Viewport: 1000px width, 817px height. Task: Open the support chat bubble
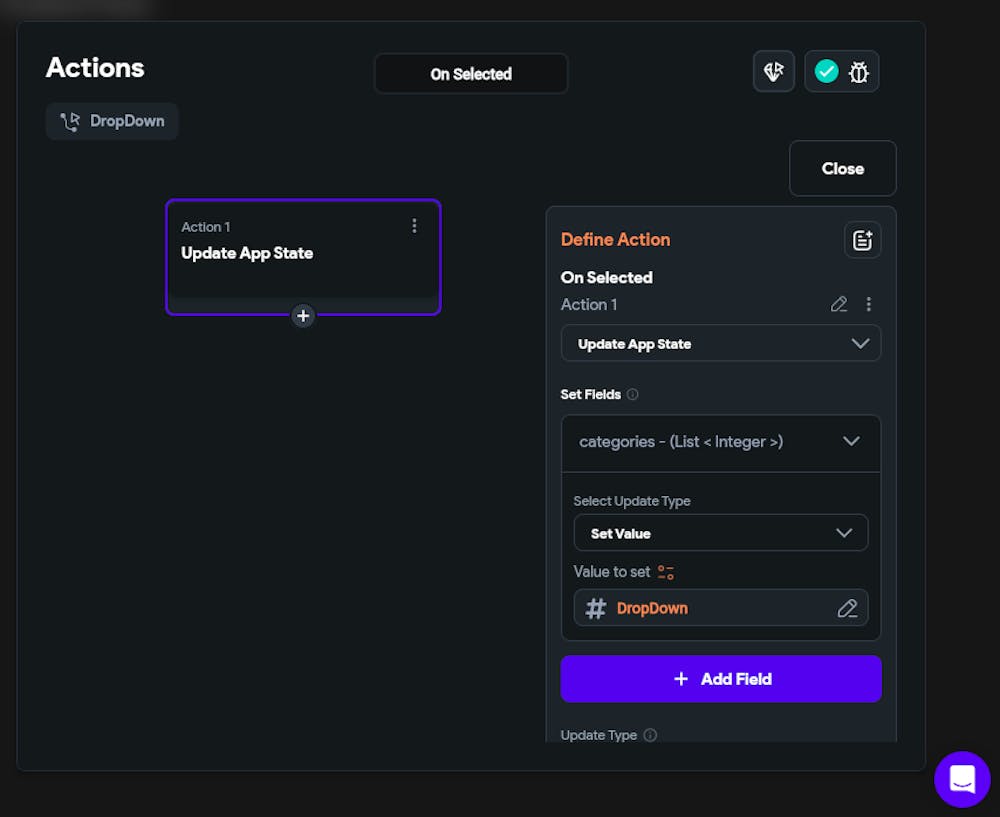coord(962,779)
